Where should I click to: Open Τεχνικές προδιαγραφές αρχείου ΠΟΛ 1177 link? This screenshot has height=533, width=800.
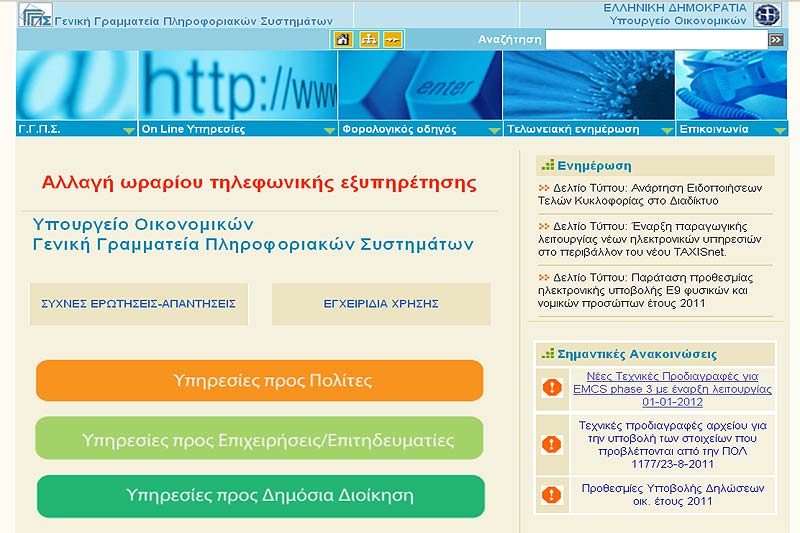point(672,445)
